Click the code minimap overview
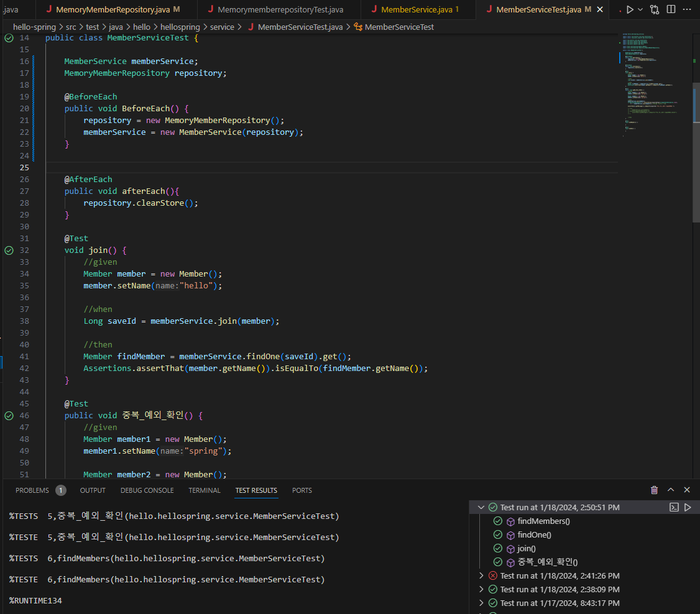 point(654,84)
